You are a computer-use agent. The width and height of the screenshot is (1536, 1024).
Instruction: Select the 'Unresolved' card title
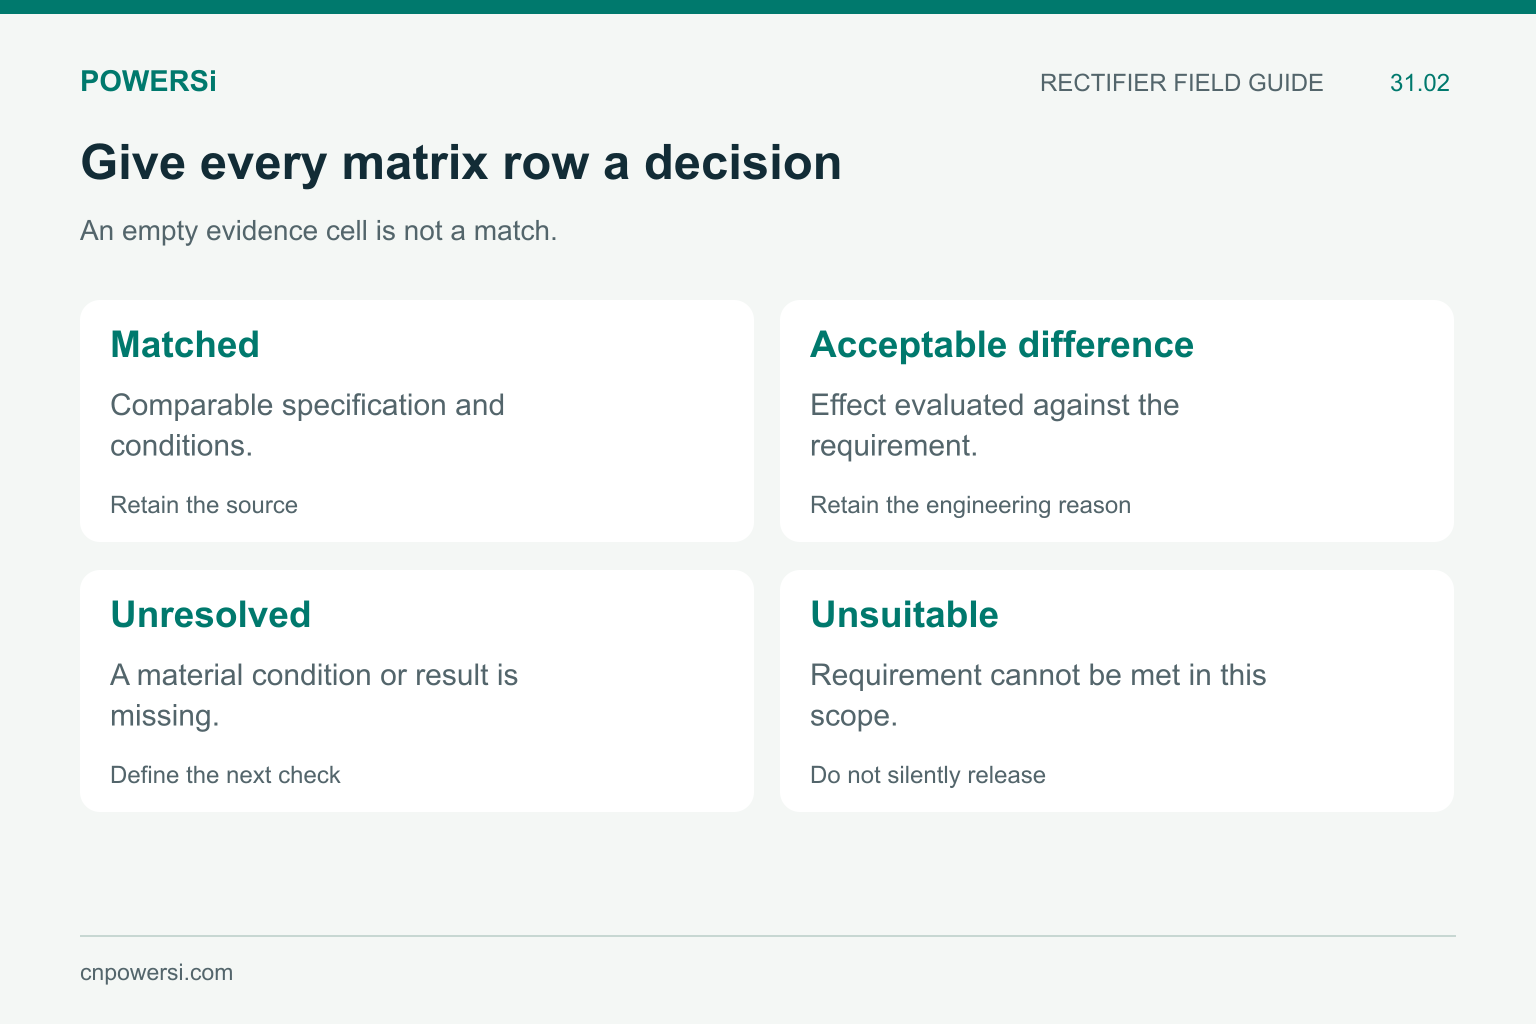pos(210,614)
